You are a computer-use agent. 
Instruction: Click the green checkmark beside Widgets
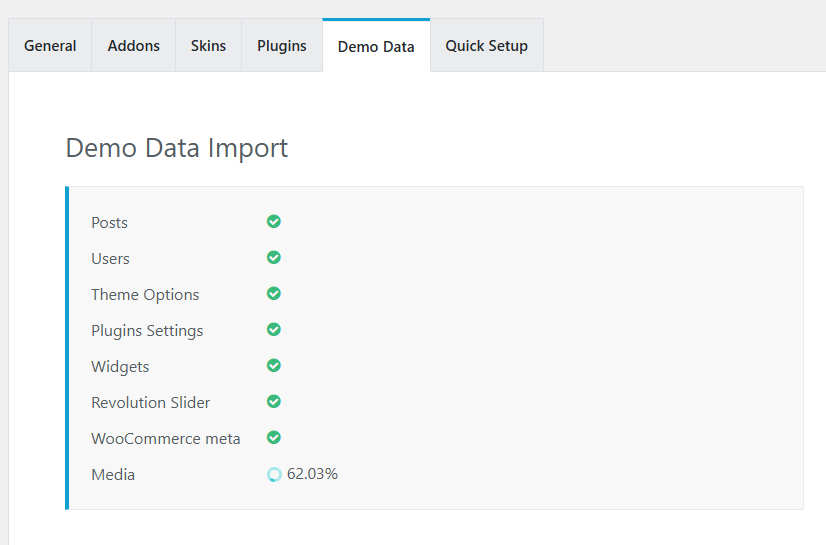click(x=274, y=365)
